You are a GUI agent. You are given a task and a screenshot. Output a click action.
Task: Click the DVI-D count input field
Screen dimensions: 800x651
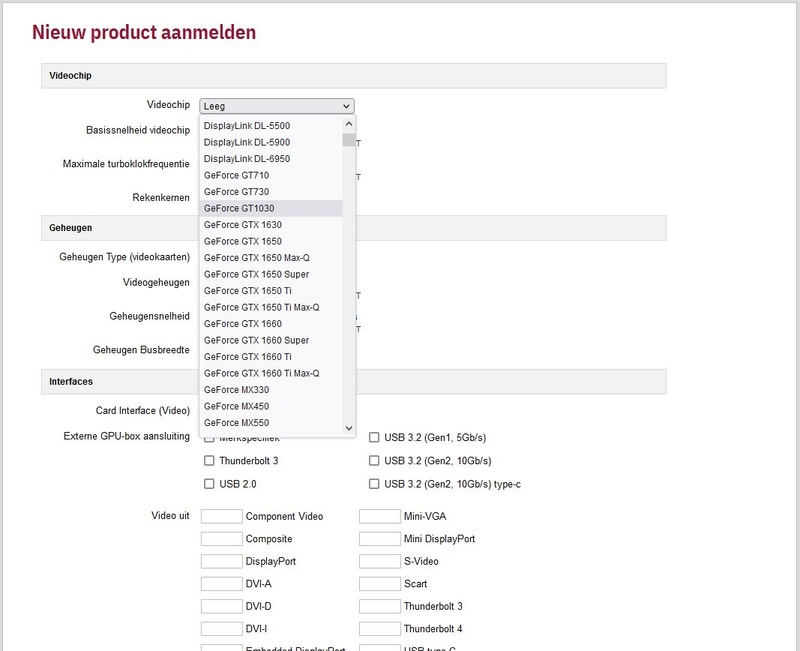(222, 606)
